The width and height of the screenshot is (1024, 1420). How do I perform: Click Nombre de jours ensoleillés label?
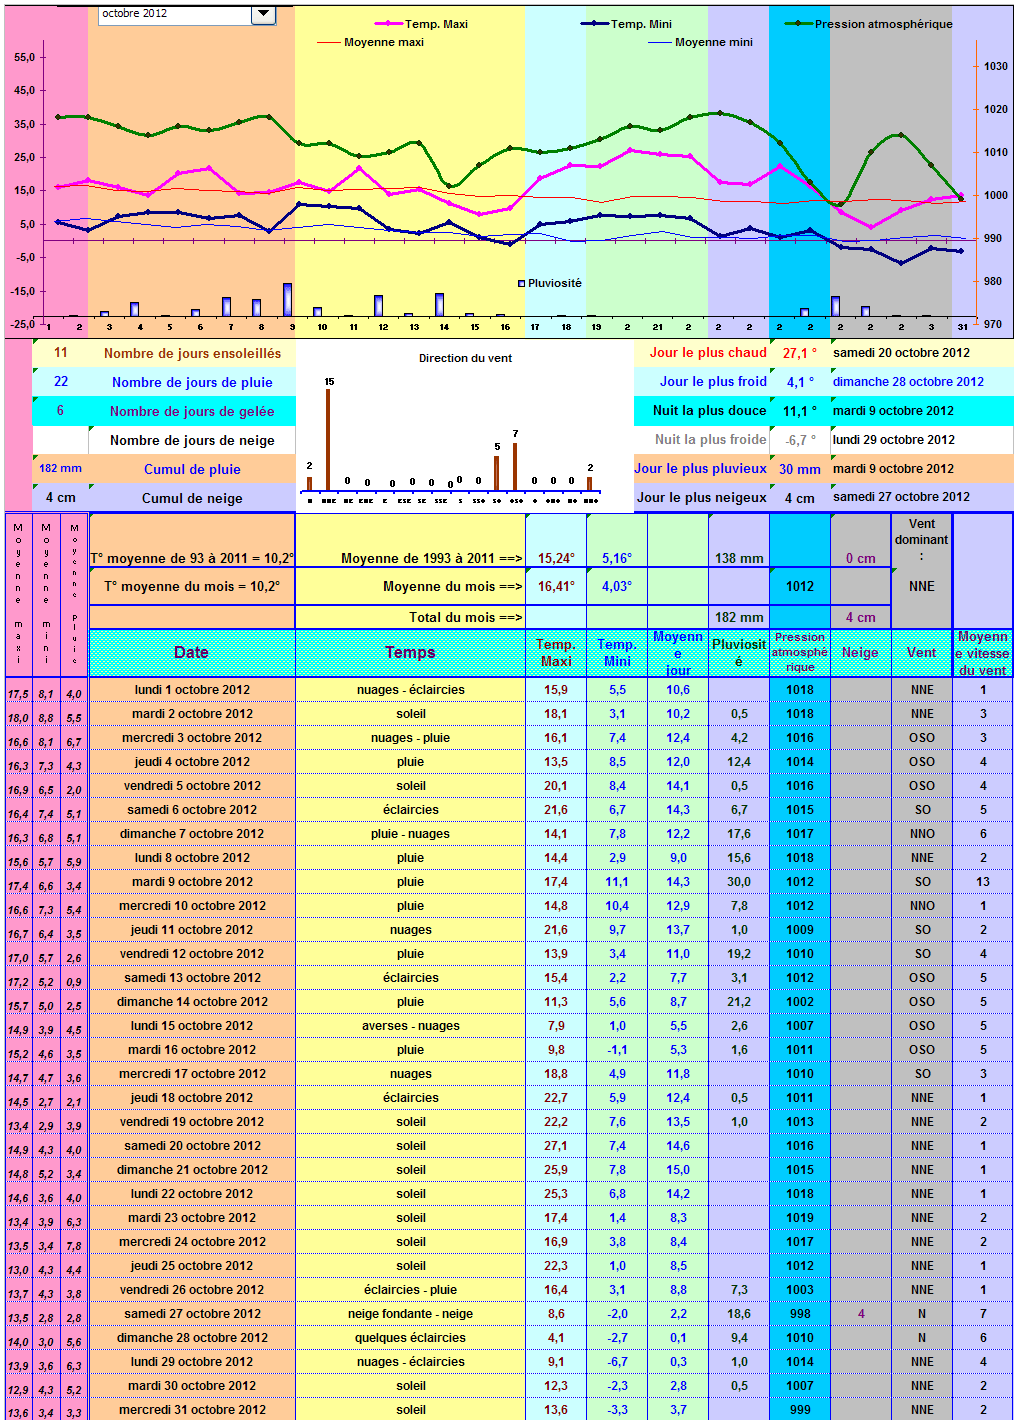point(193,353)
